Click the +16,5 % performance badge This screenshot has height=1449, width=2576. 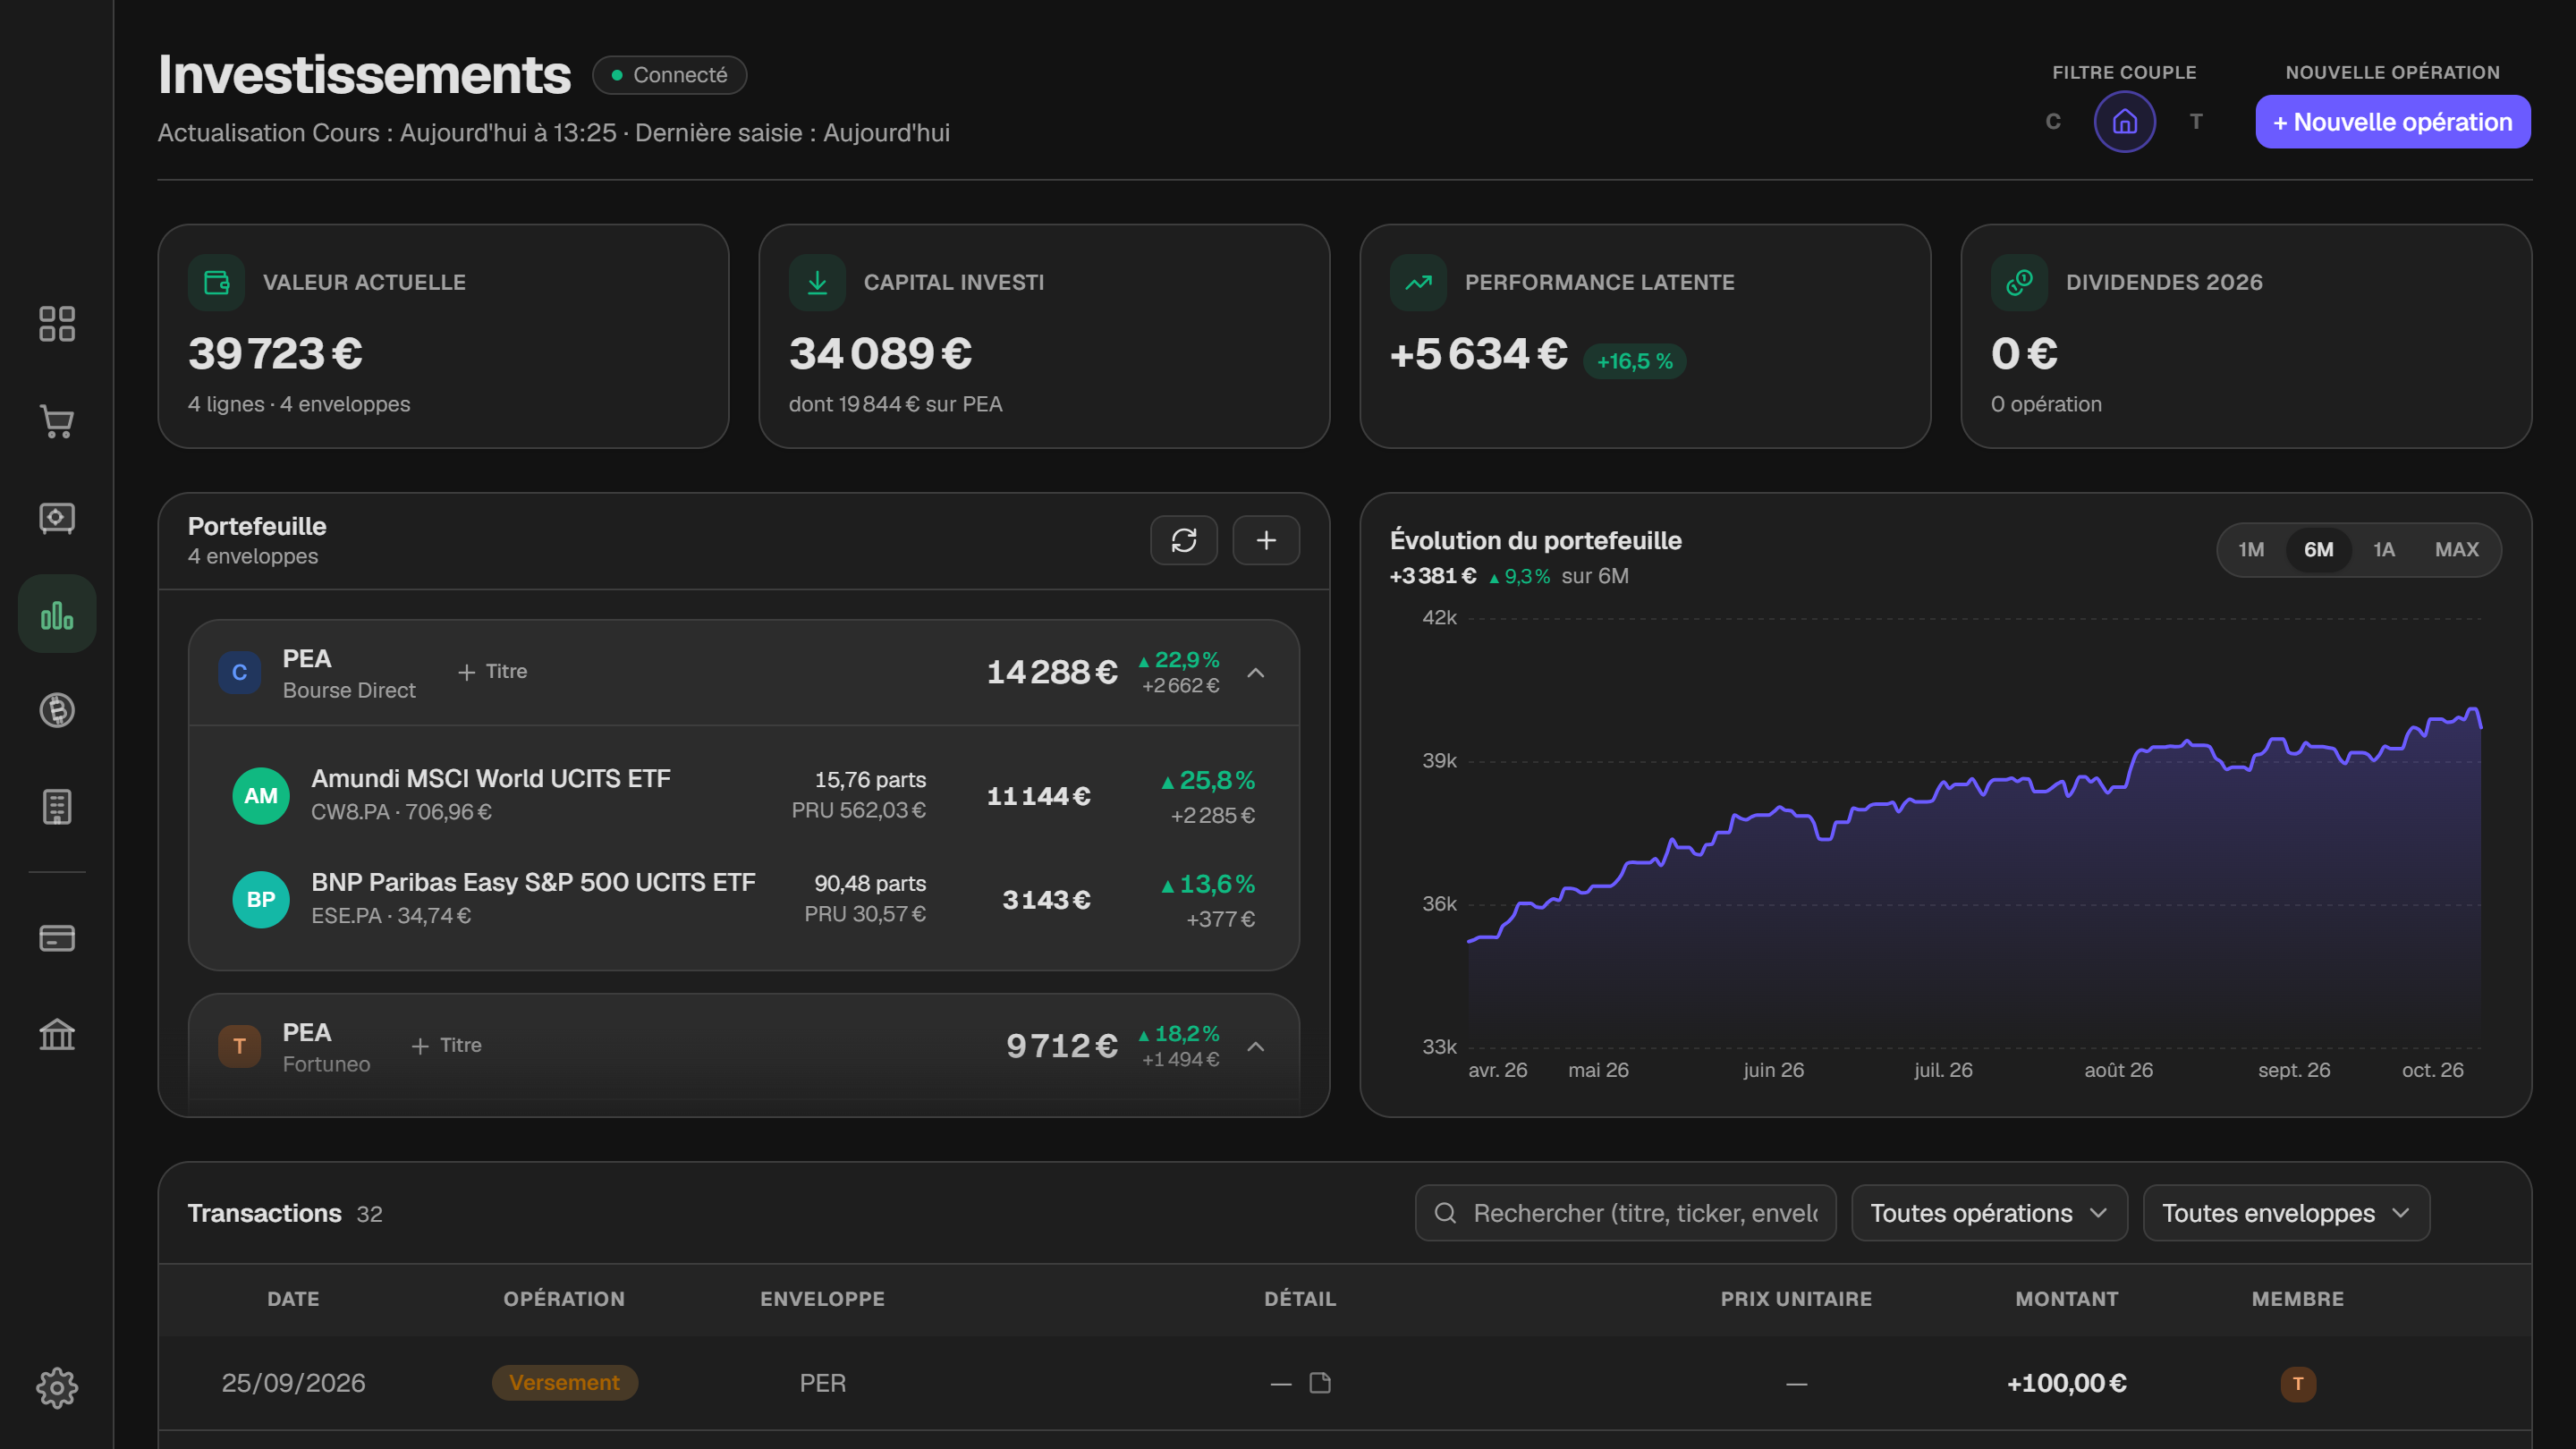point(1634,361)
